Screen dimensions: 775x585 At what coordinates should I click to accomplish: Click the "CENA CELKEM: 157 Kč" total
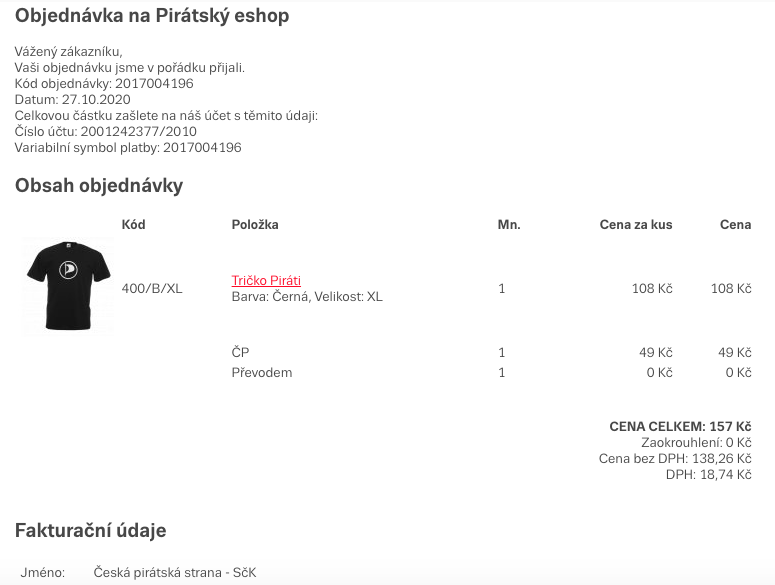[x=680, y=427]
